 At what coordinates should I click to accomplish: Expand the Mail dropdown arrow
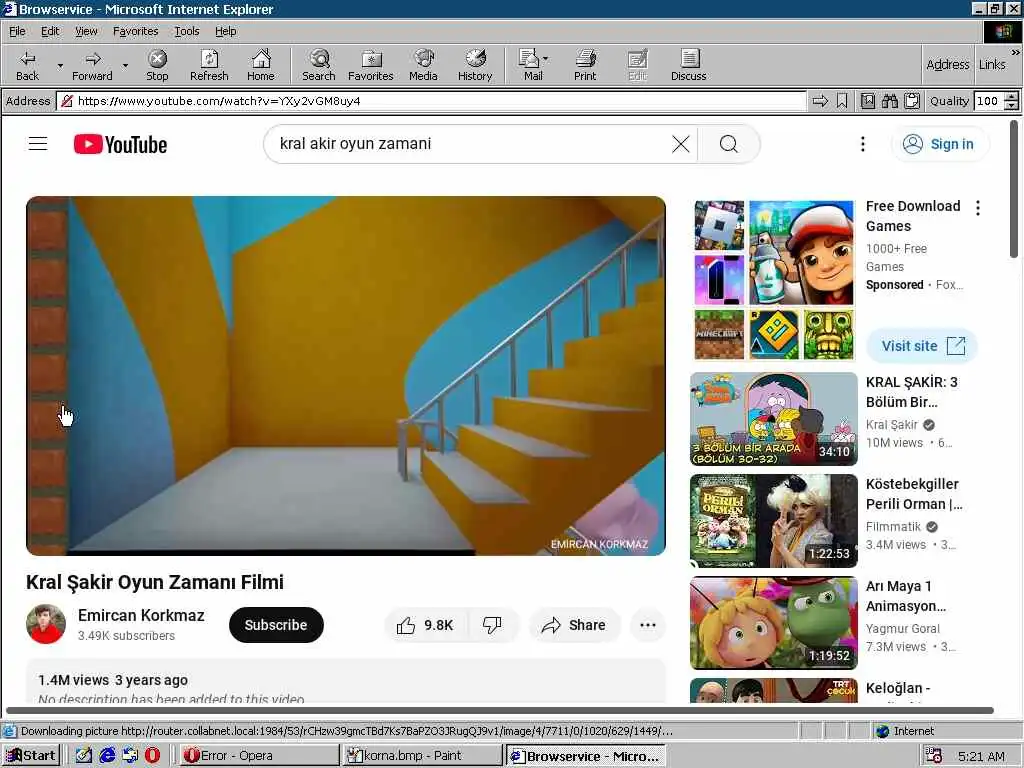[546, 59]
